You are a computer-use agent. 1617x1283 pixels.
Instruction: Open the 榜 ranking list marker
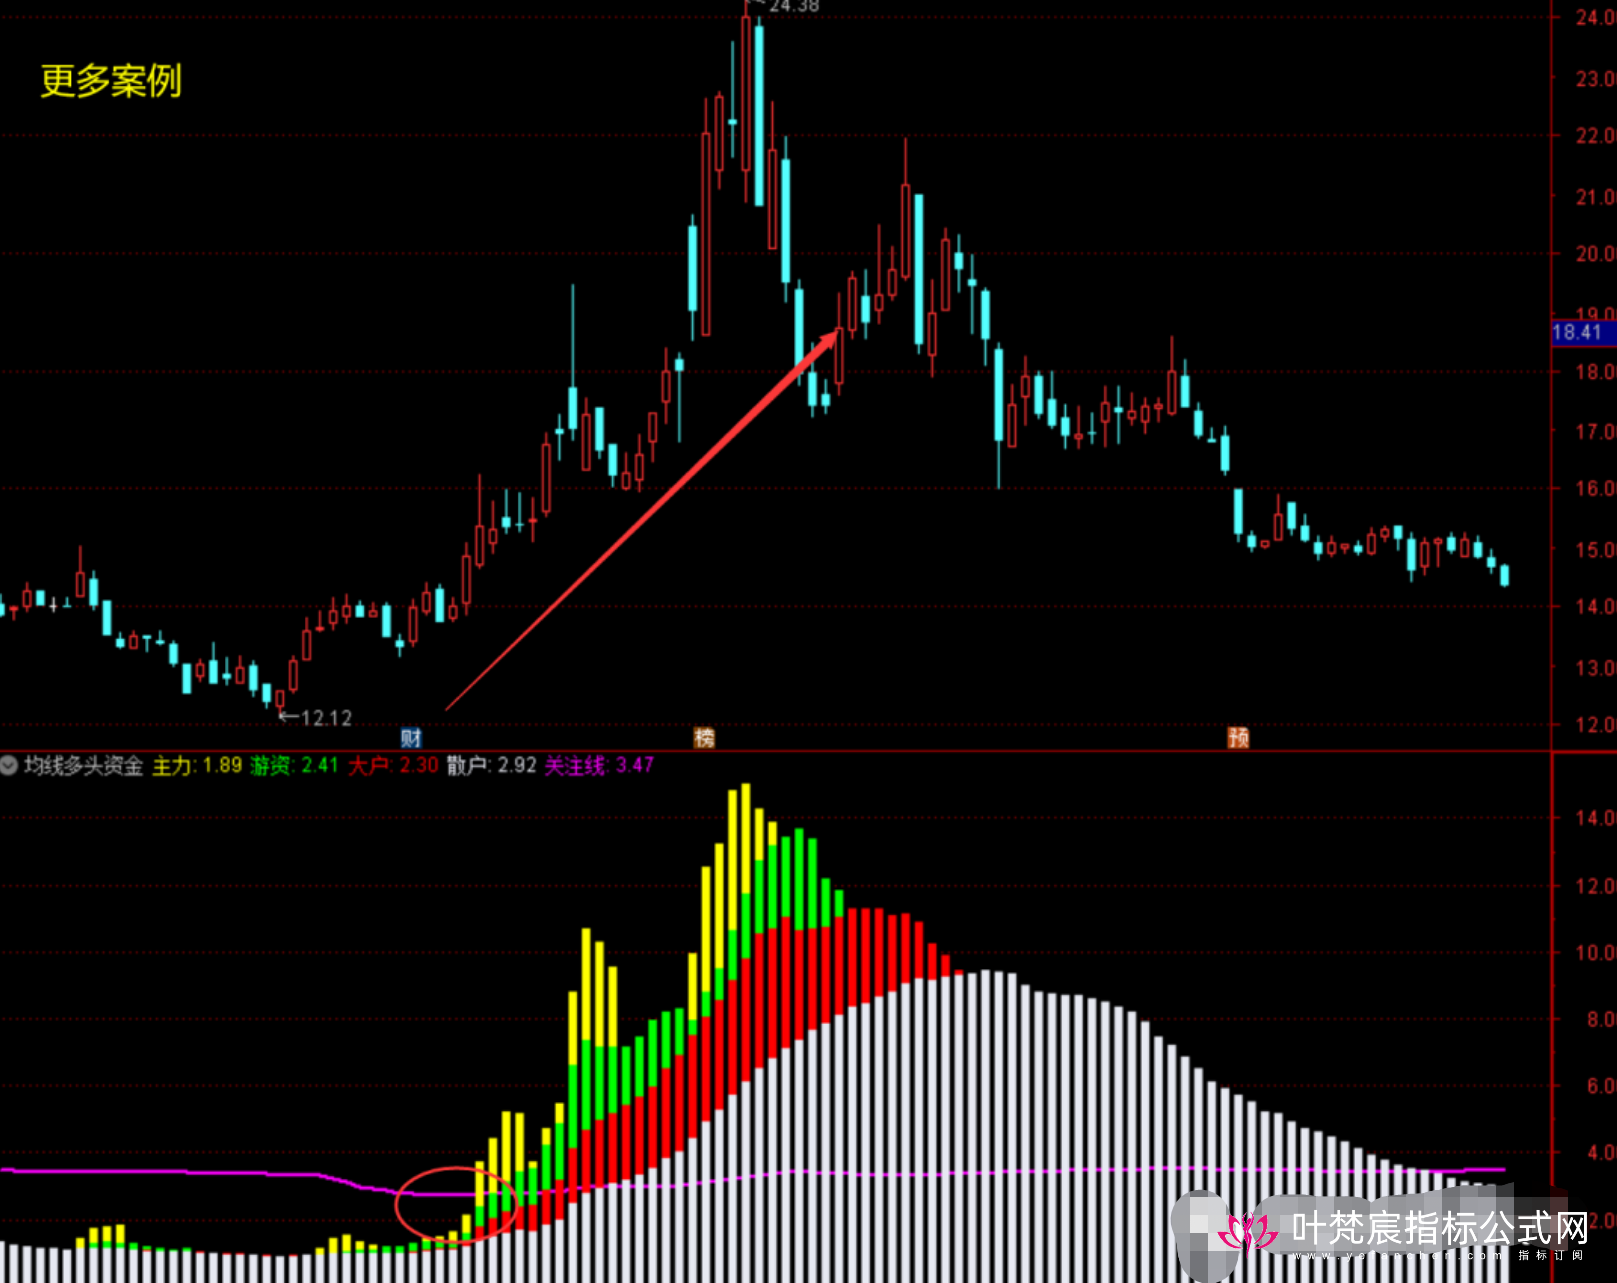(704, 738)
